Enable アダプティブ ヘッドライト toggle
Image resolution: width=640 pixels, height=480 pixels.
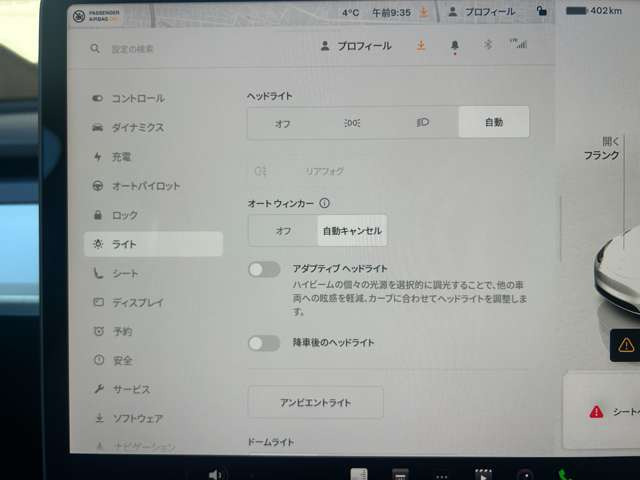click(x=264, y=269)
